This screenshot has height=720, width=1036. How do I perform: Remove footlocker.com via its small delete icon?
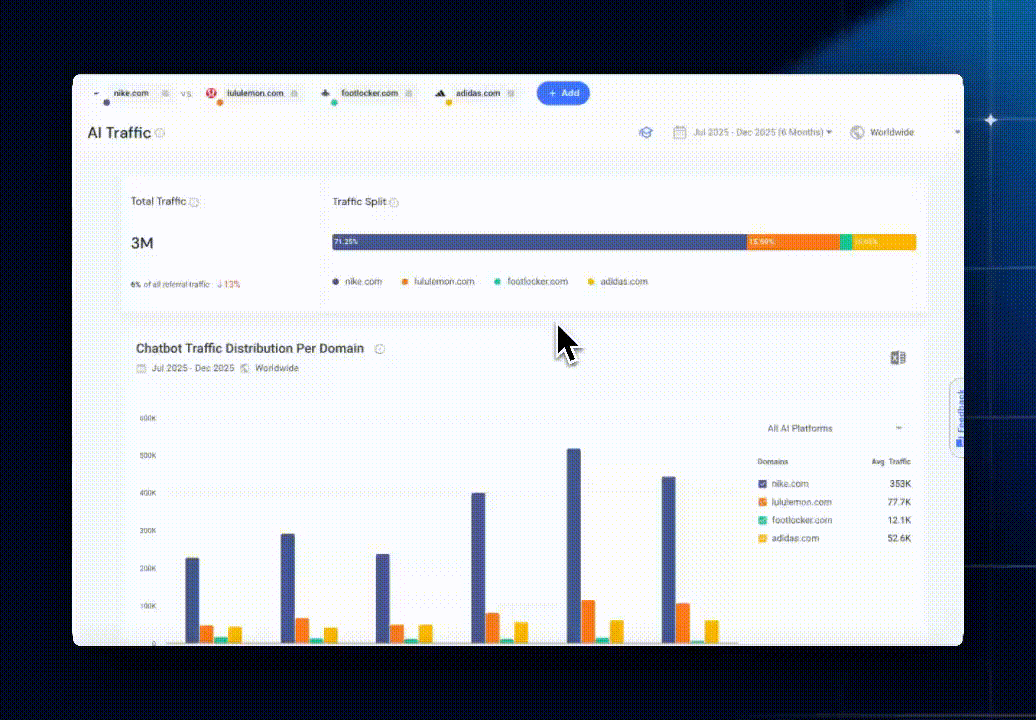pyautogui.click(x=409, y=94)
